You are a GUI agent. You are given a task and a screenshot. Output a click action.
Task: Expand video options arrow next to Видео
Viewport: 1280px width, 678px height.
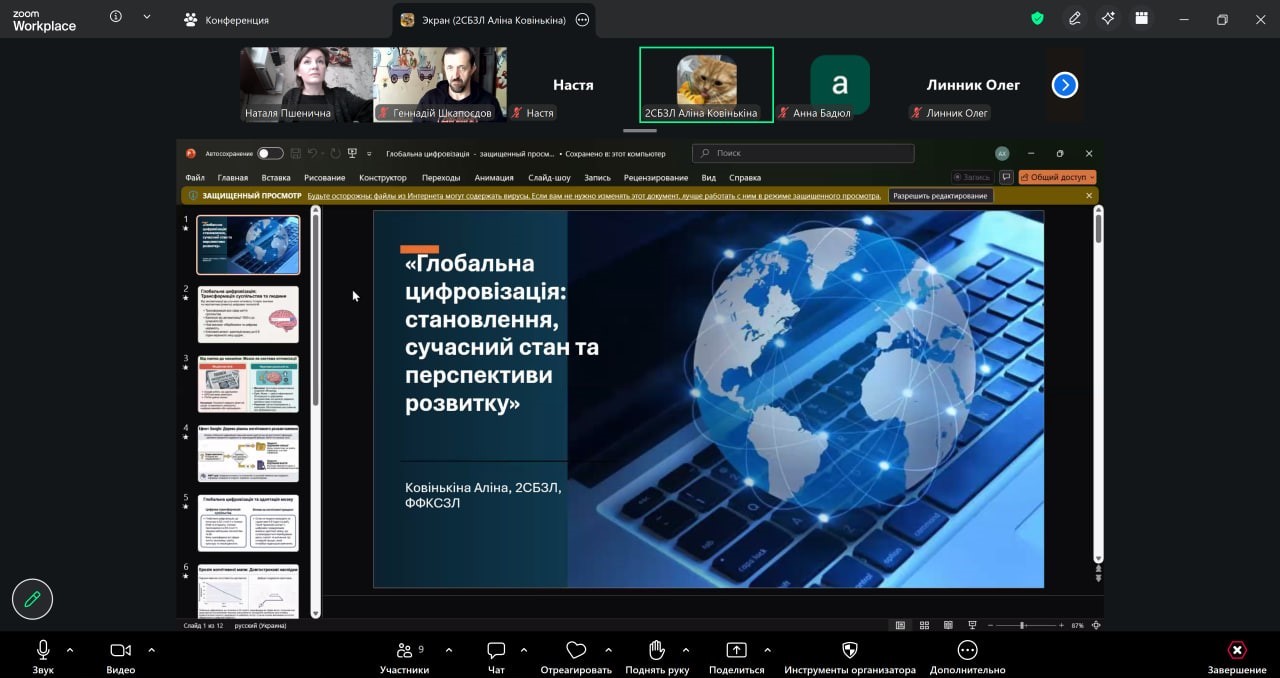pos(151,650)
